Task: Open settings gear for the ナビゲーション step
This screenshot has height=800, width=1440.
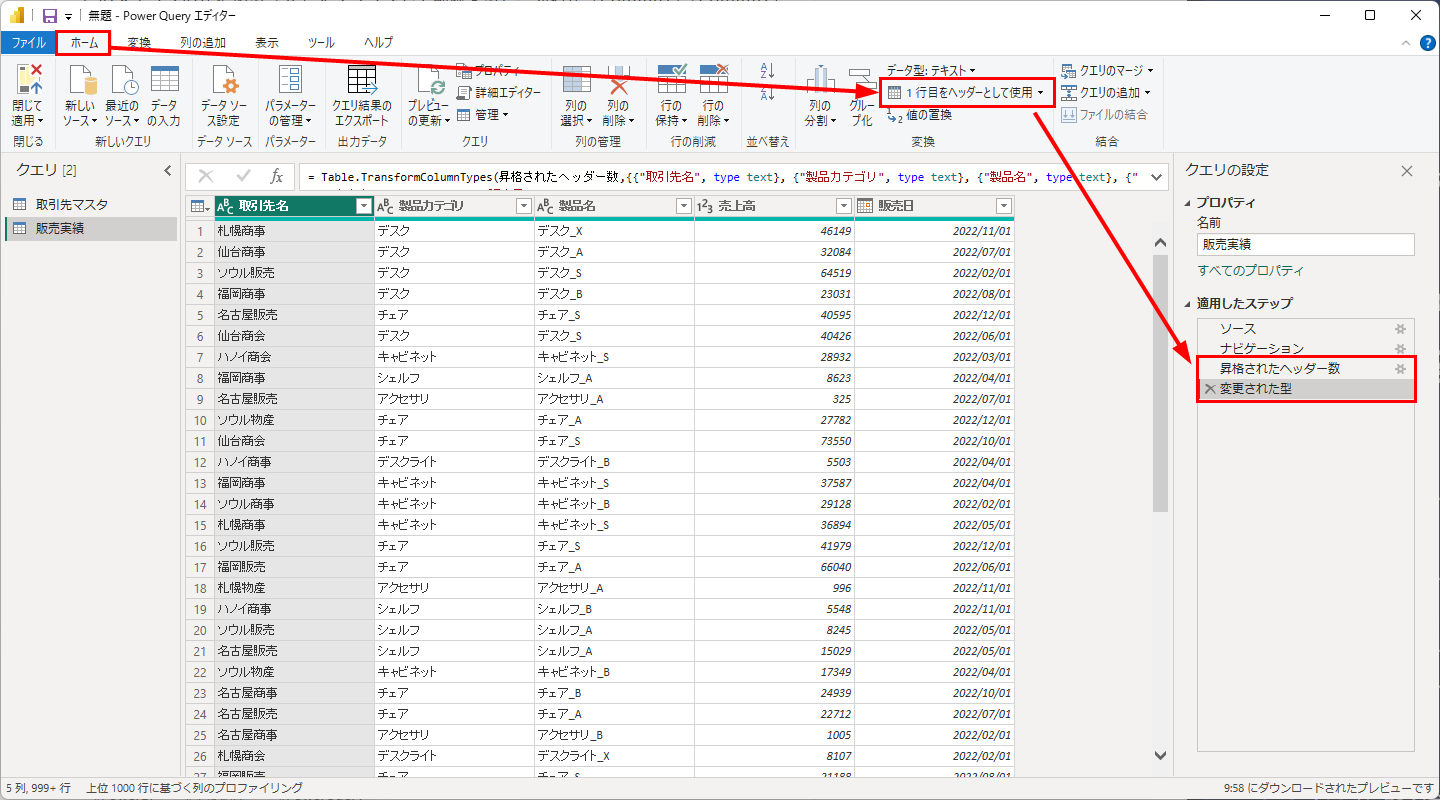Action: pos(1400,349)
